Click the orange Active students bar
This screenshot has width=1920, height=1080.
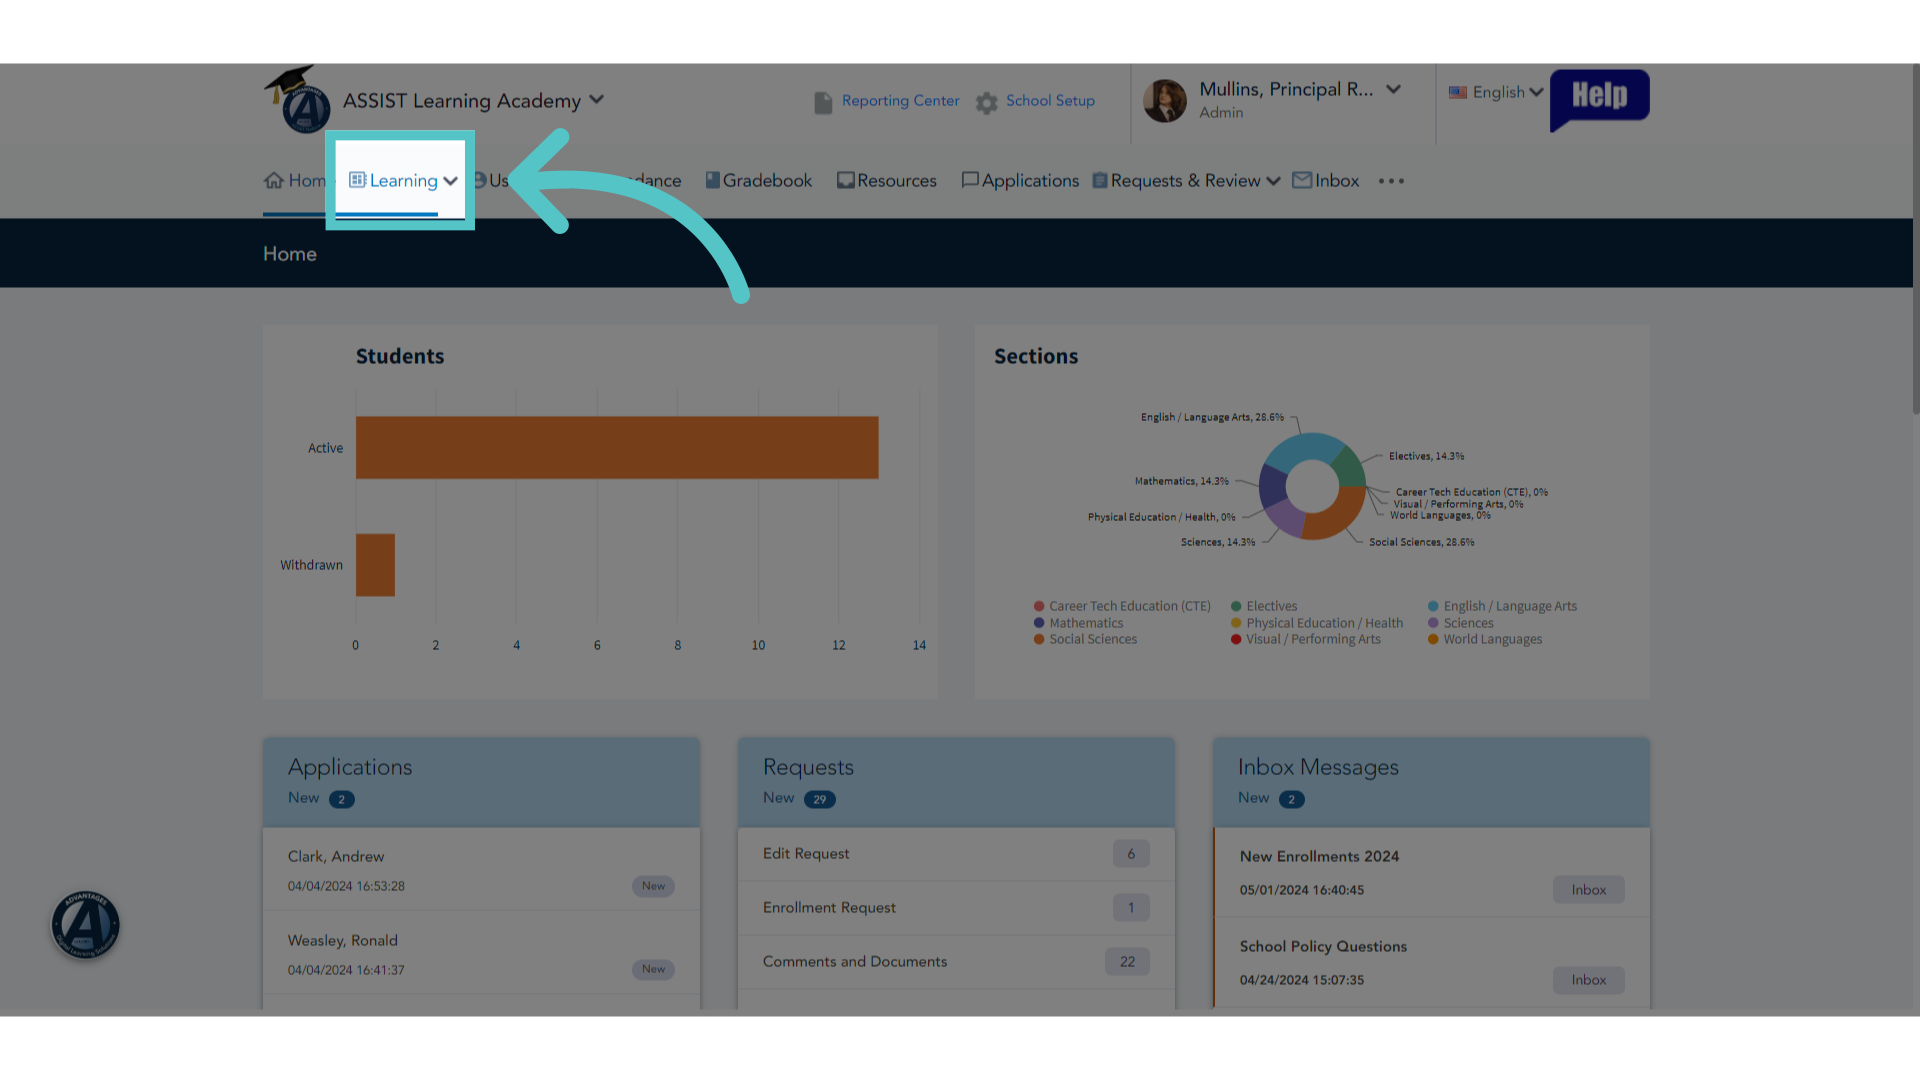click(x=617, y=447)
